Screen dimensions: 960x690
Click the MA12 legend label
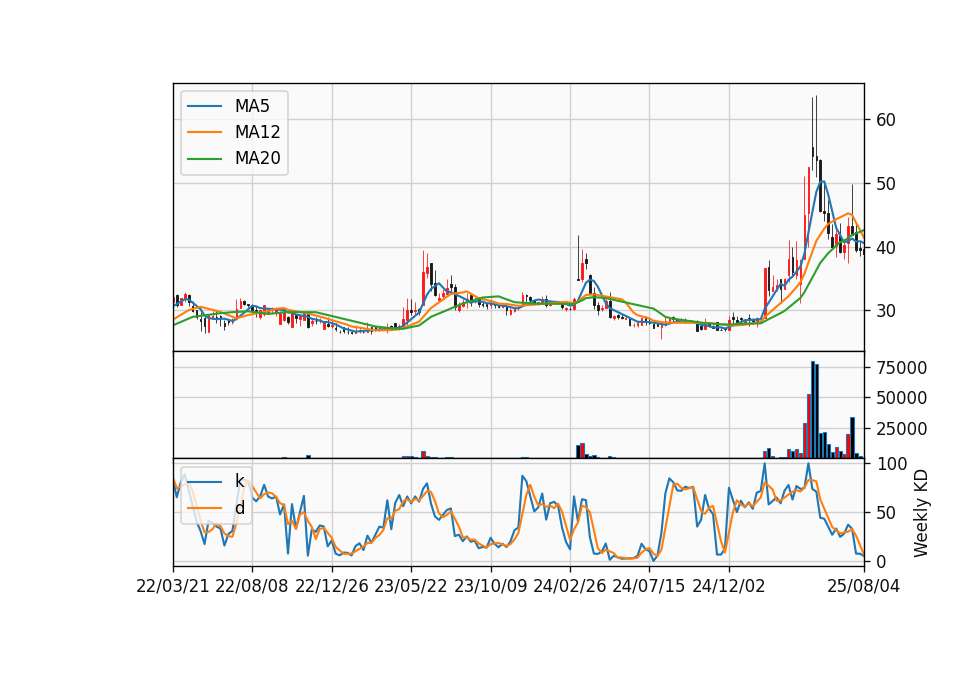pos(257,132)
